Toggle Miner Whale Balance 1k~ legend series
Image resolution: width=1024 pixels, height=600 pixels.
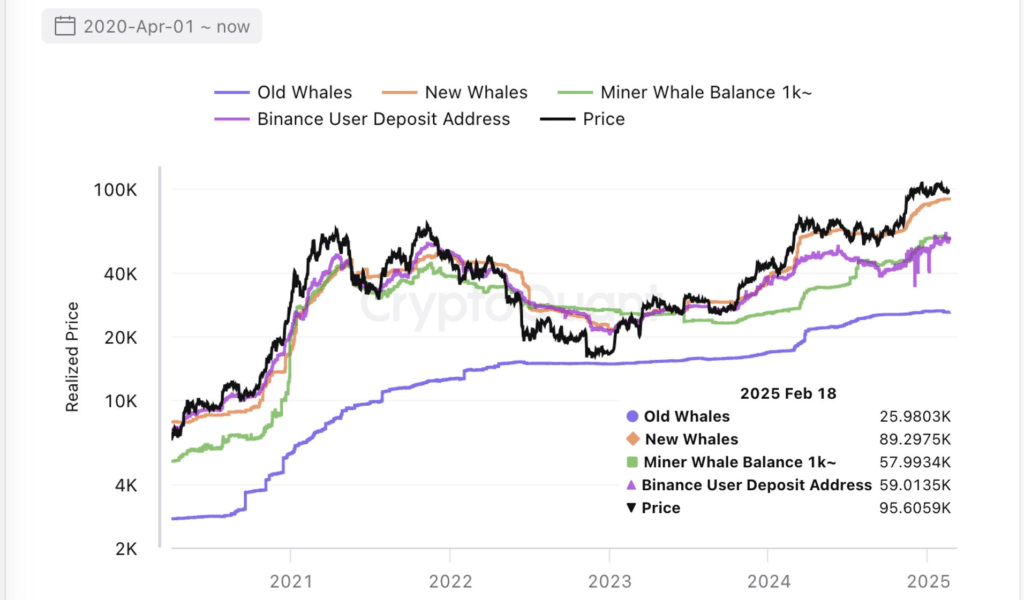(684, 92)
